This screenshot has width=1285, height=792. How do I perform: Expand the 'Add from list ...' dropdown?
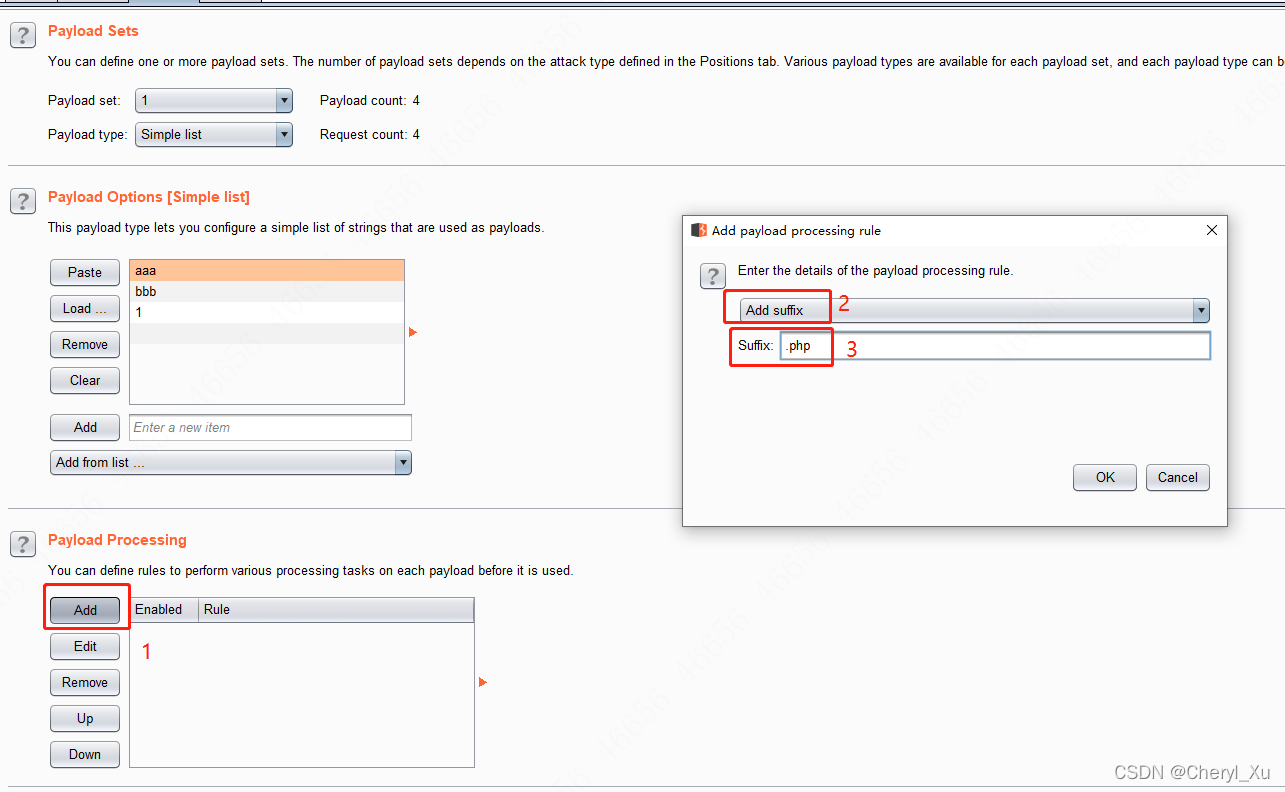[x=231, y=462]
